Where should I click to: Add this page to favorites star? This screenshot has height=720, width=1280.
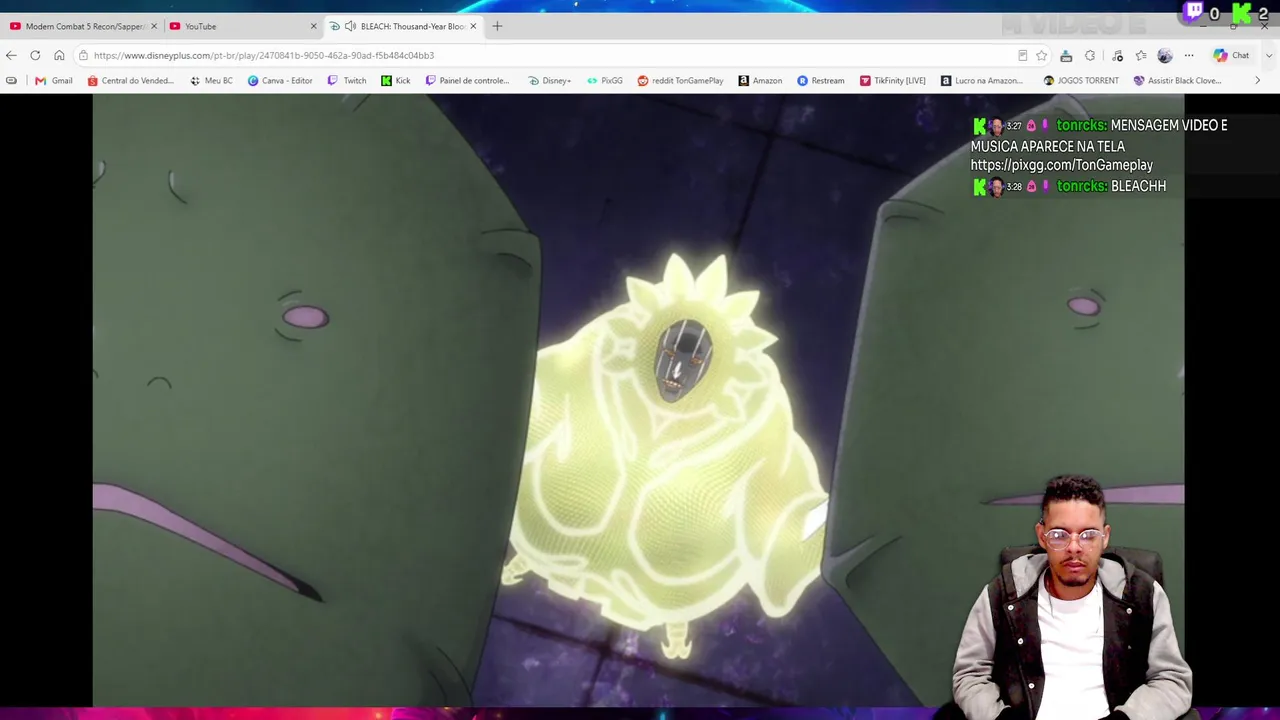tap(1042, 55)
